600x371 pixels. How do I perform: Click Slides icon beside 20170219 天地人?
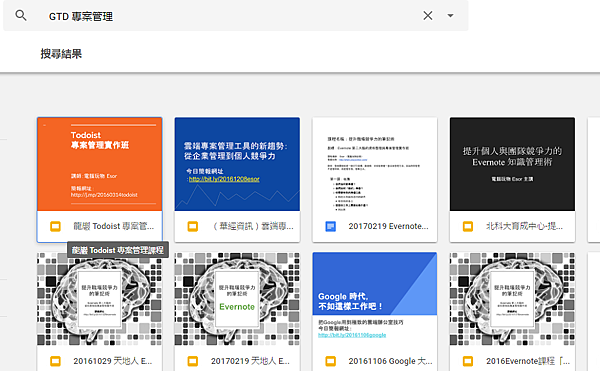pos(193,361)
